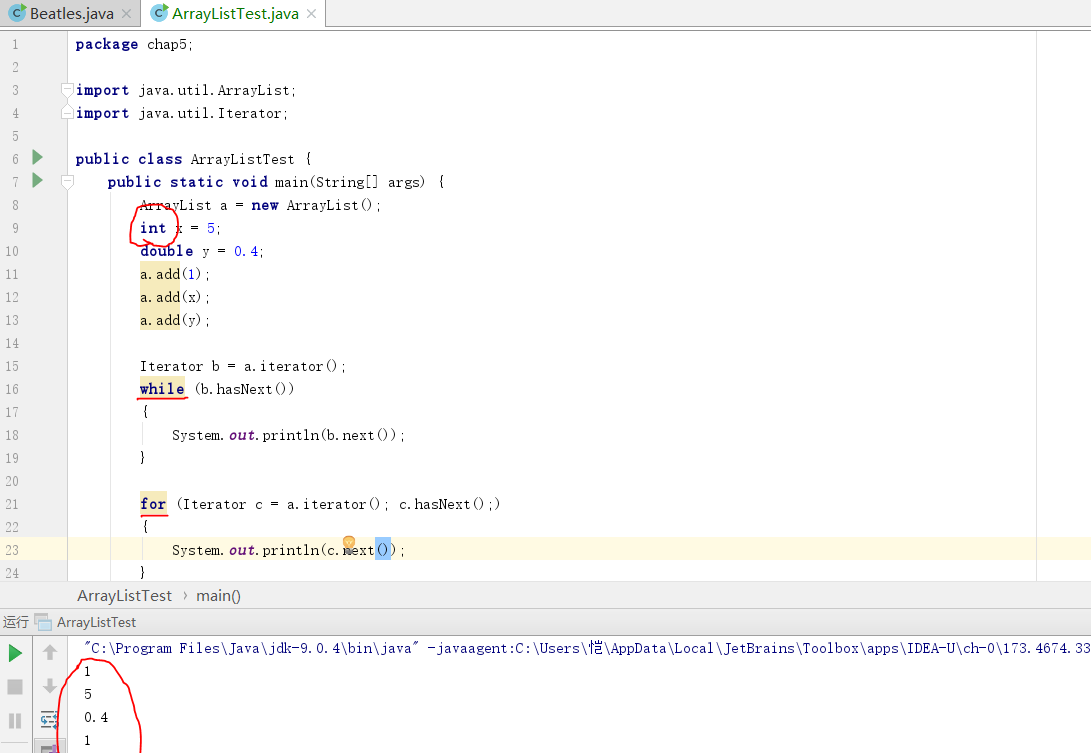Click 'ArrayList a = new ArrayList();' statement
The height and width of the screenshot is (753, 1091).
pyautogui.click(x=260, y=205)
